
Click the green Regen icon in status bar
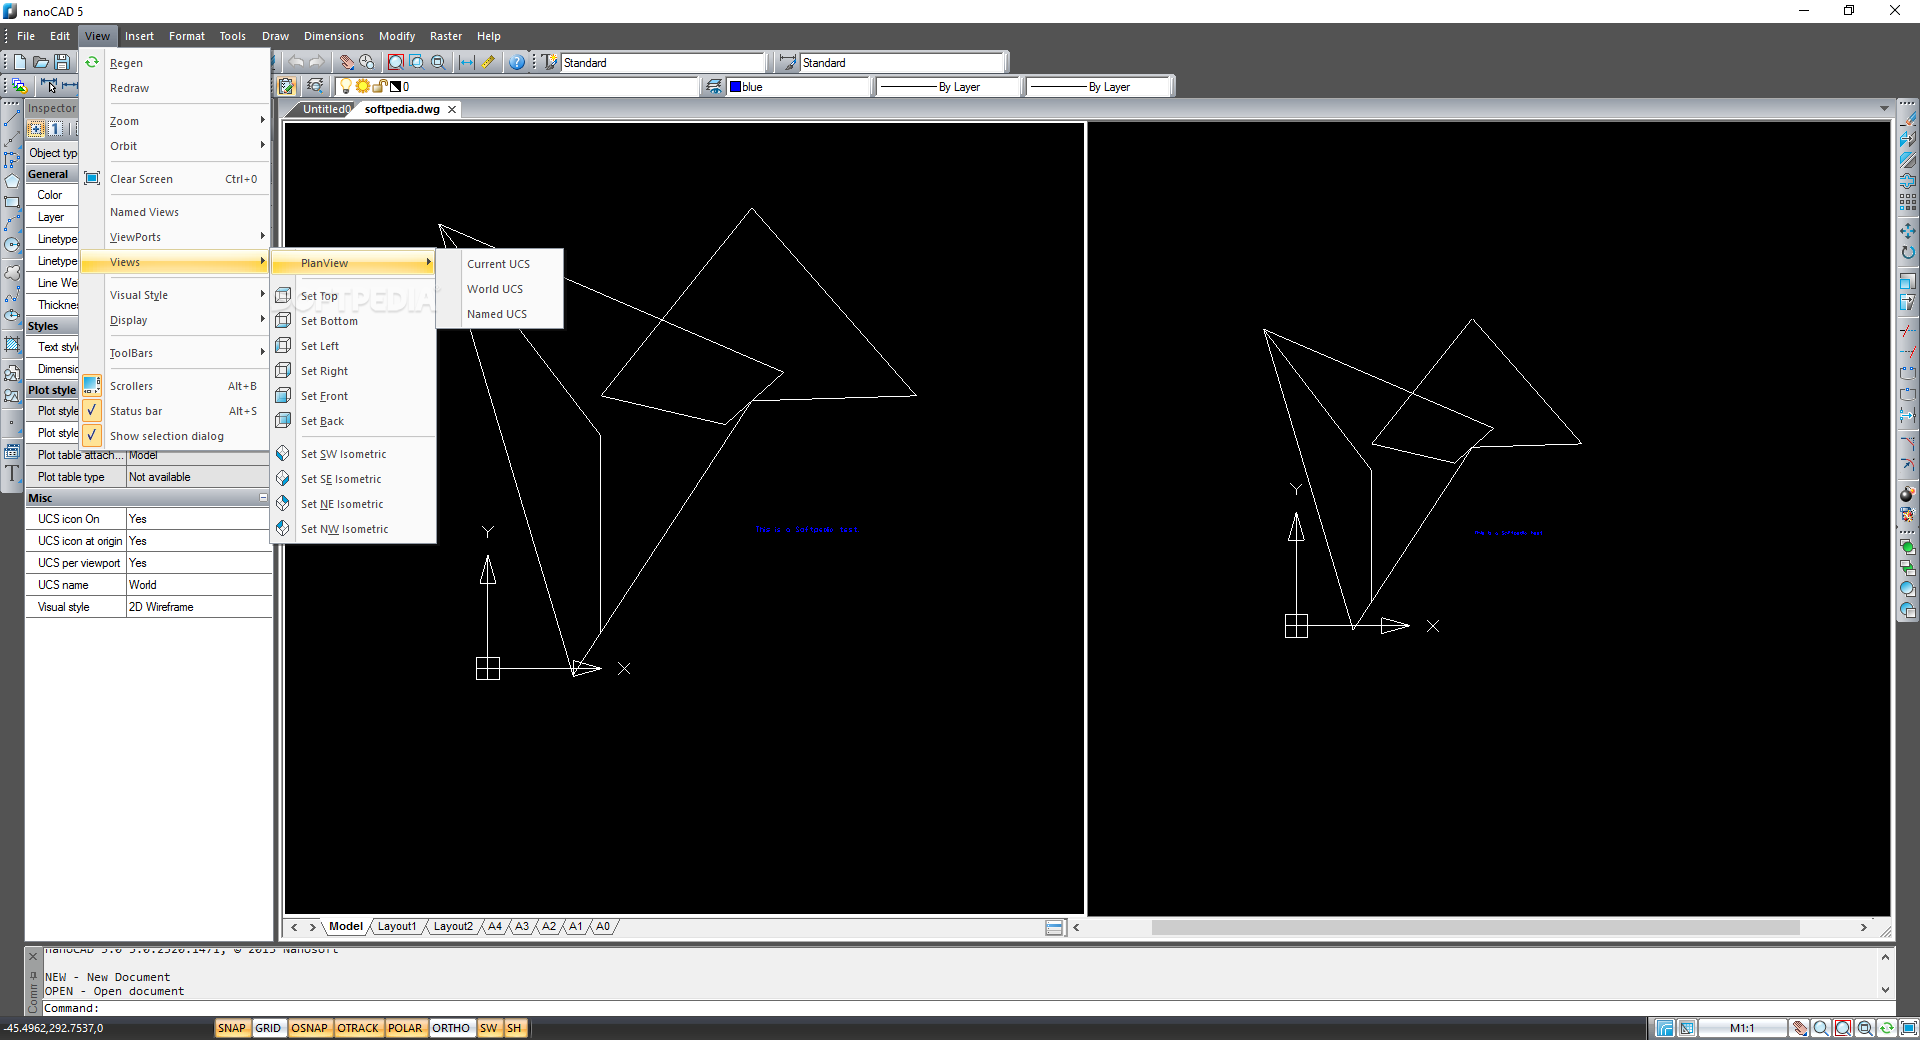[x=1886, y=1028]
